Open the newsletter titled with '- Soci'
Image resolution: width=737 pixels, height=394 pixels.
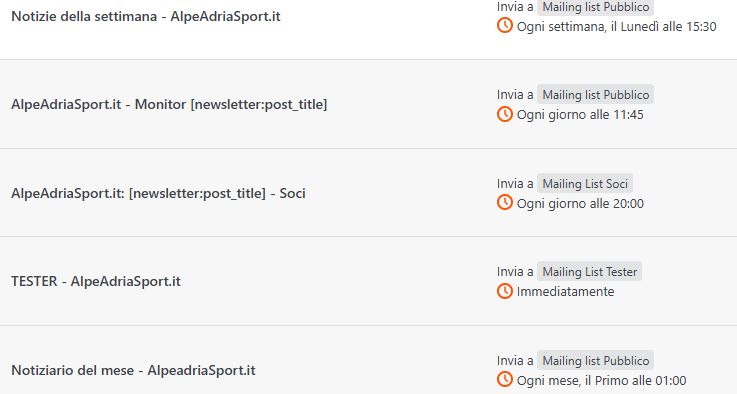[x=158, y=193]
